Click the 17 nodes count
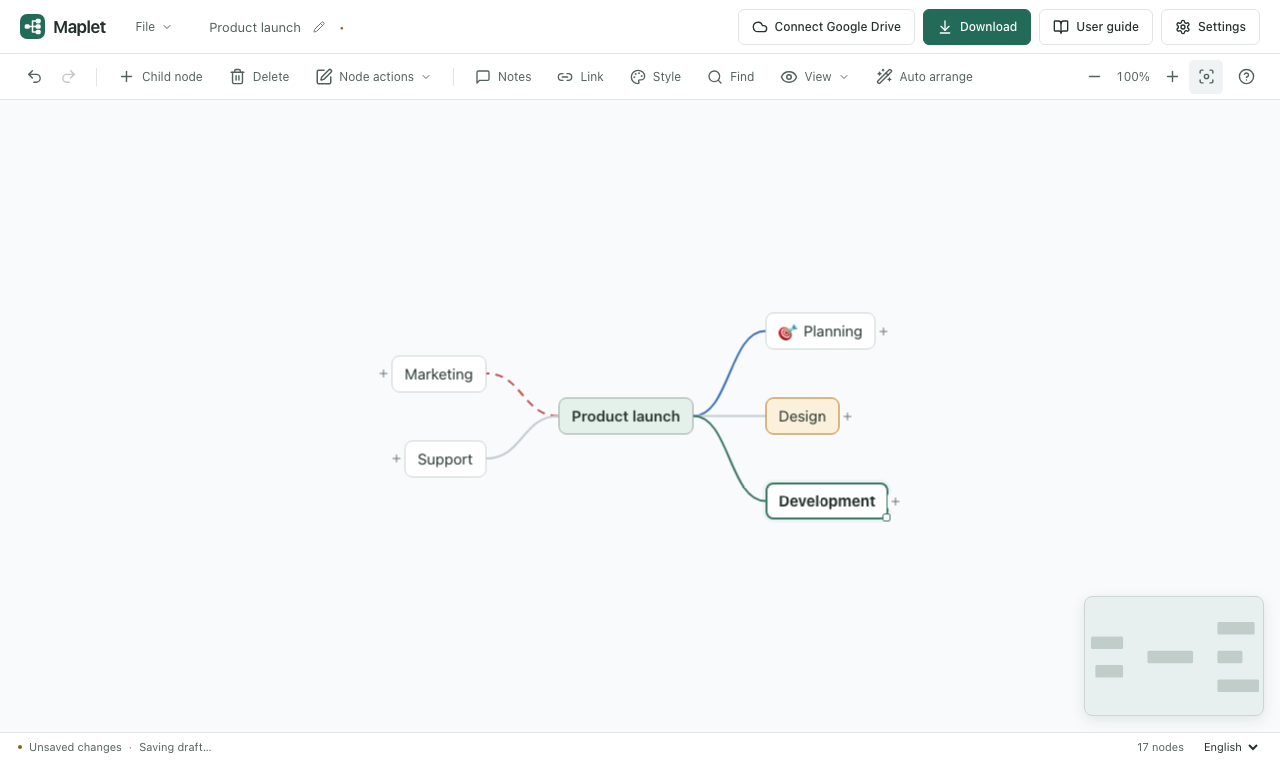 [x=1160, y=747]
